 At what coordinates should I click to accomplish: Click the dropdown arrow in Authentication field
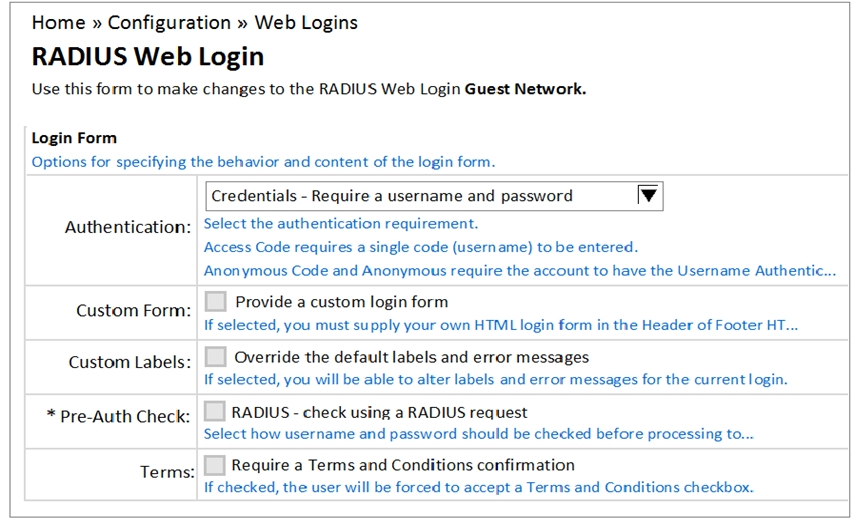(x=648, y=195)
